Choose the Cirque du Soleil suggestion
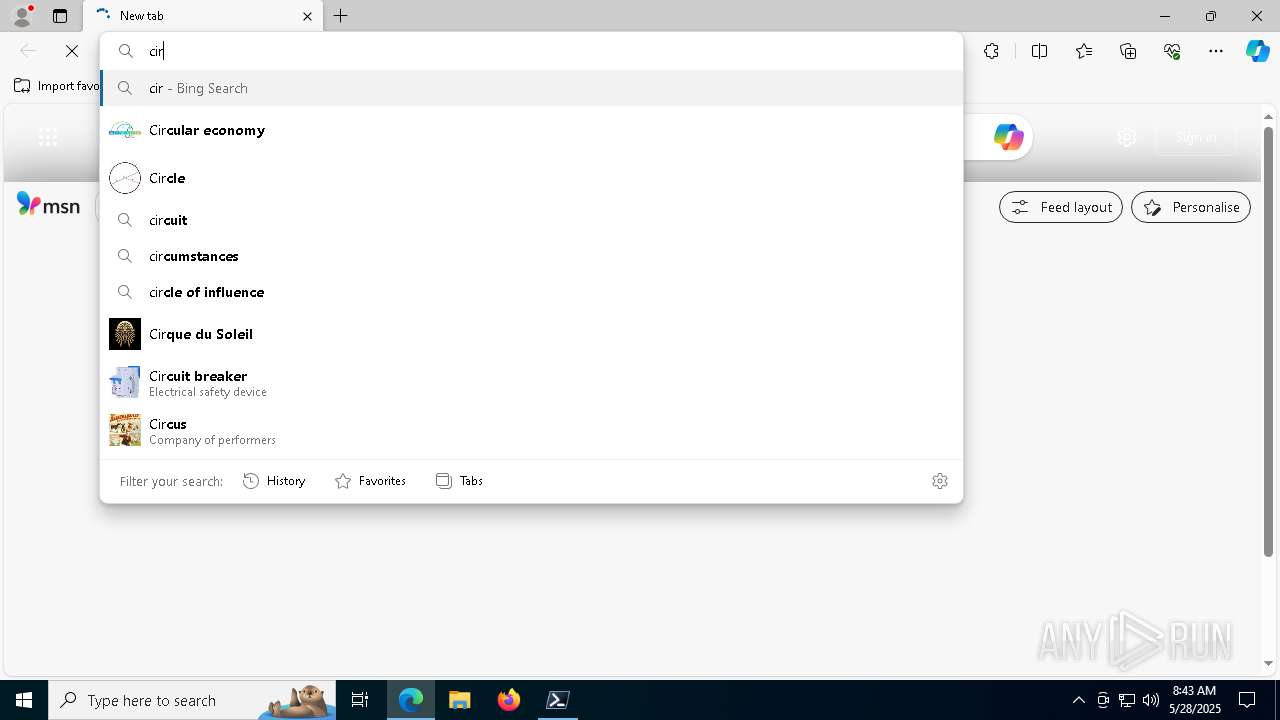1280x720 pixels. [x=531, y=334]
